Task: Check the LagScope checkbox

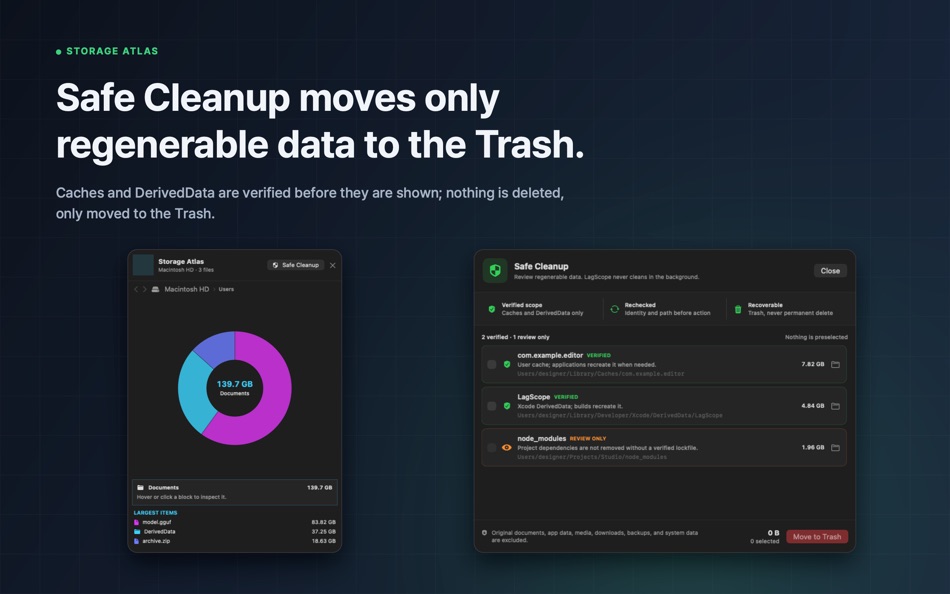Action: coord(491,406)
